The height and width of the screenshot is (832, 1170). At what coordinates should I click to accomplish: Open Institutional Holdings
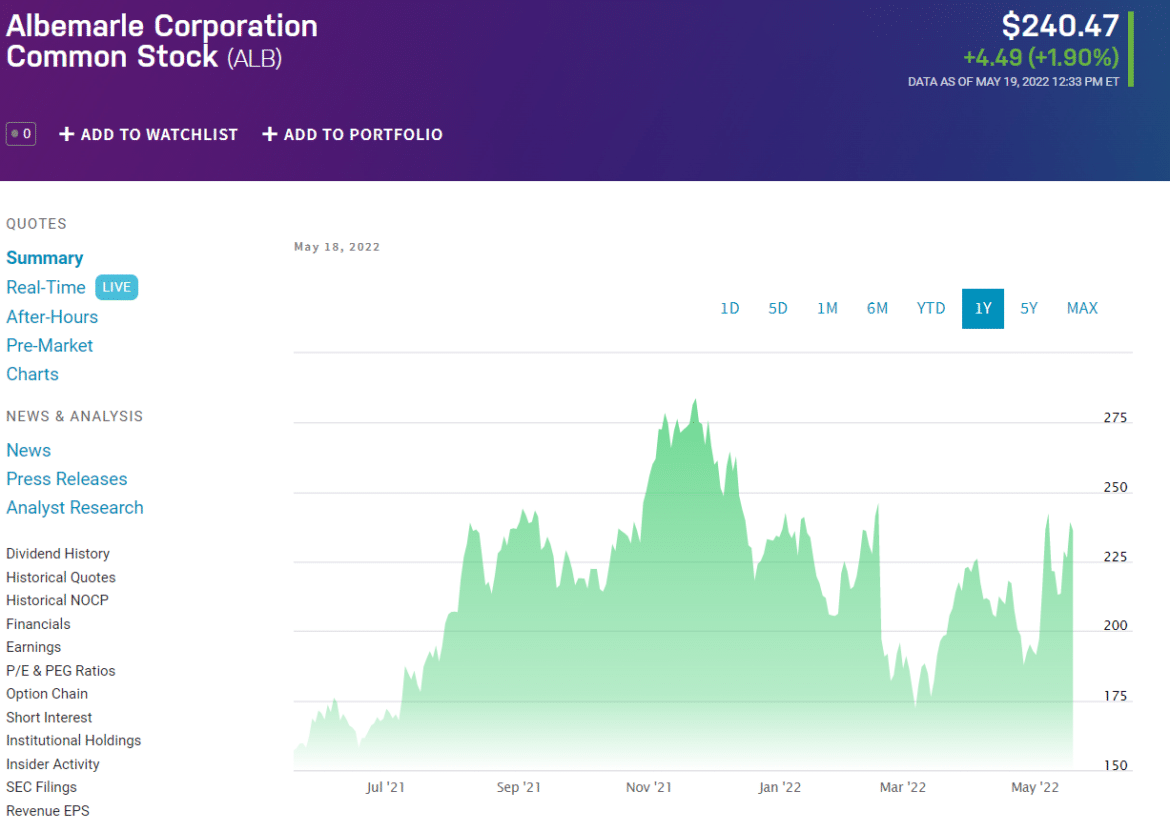tap(74, 741)
